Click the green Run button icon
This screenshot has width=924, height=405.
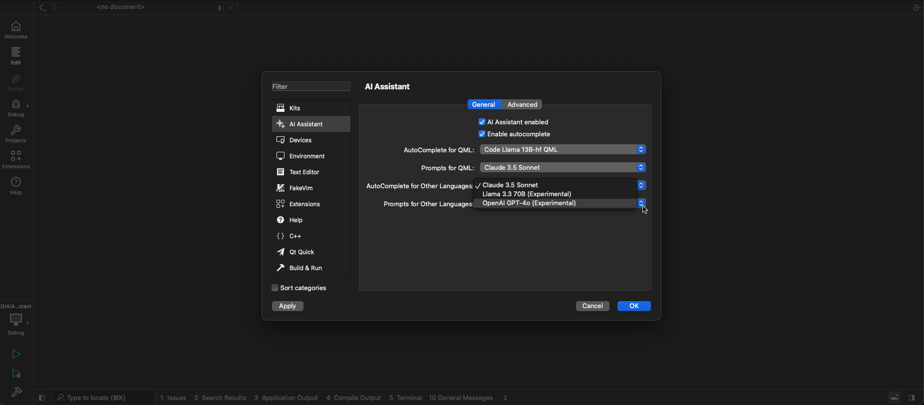(16, 354)
